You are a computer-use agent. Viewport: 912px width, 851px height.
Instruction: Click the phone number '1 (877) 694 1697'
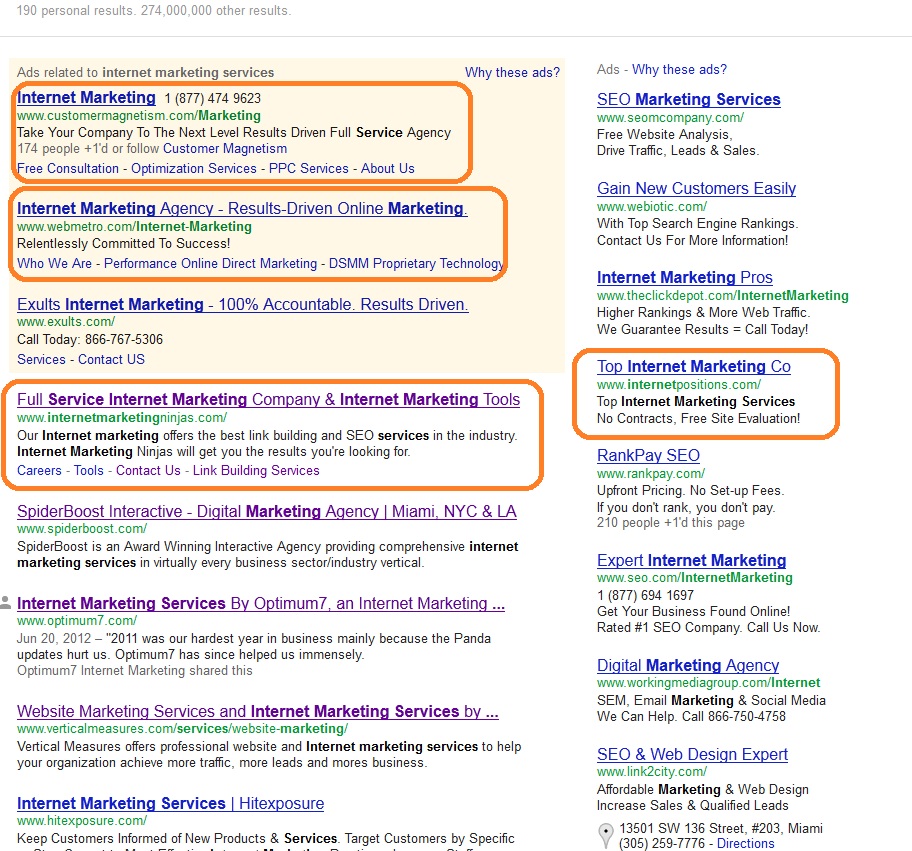click(645, 596)
